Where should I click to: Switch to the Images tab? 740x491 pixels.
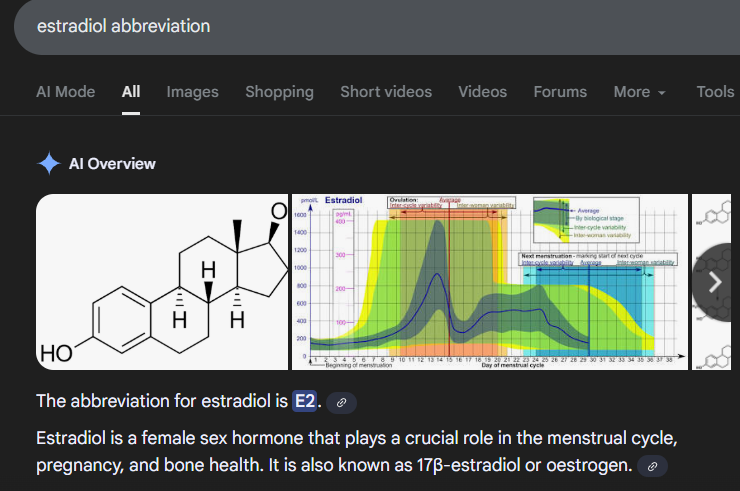click(192, 92)
